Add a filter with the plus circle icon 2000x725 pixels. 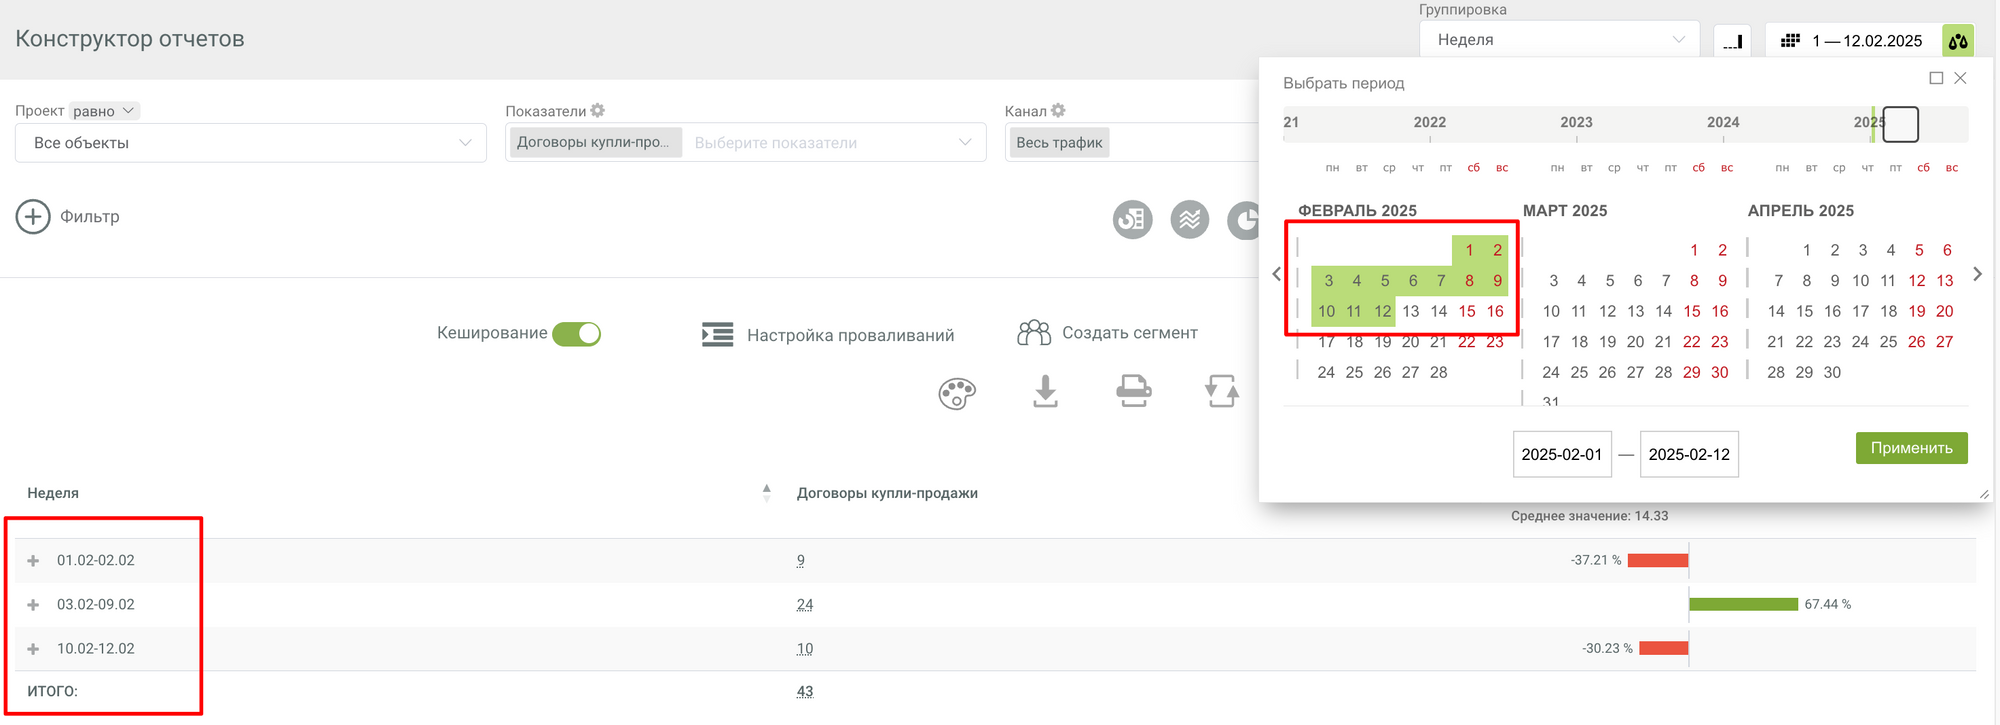click(33, 217)
